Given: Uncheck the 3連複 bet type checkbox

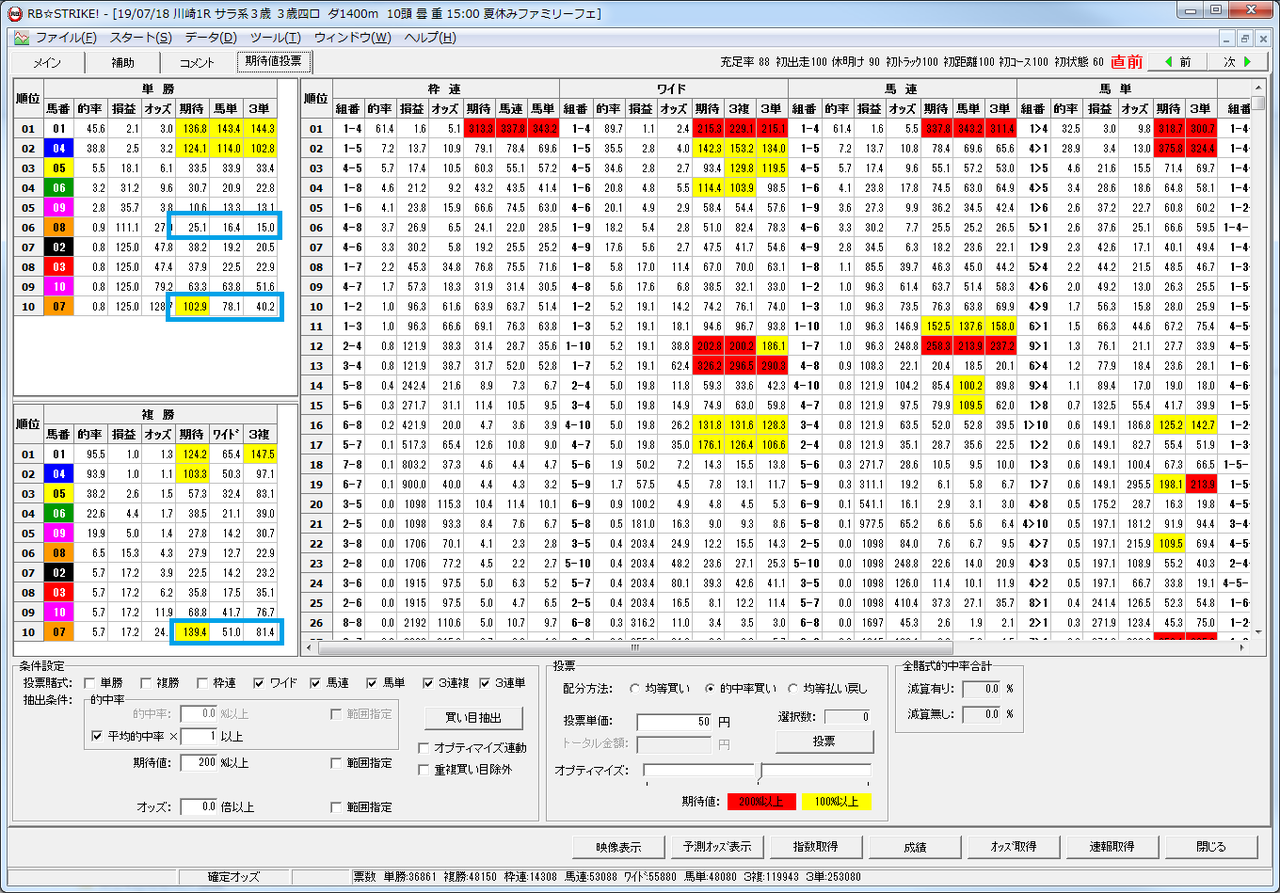Looking at the screenshot, I should [428, 683].
